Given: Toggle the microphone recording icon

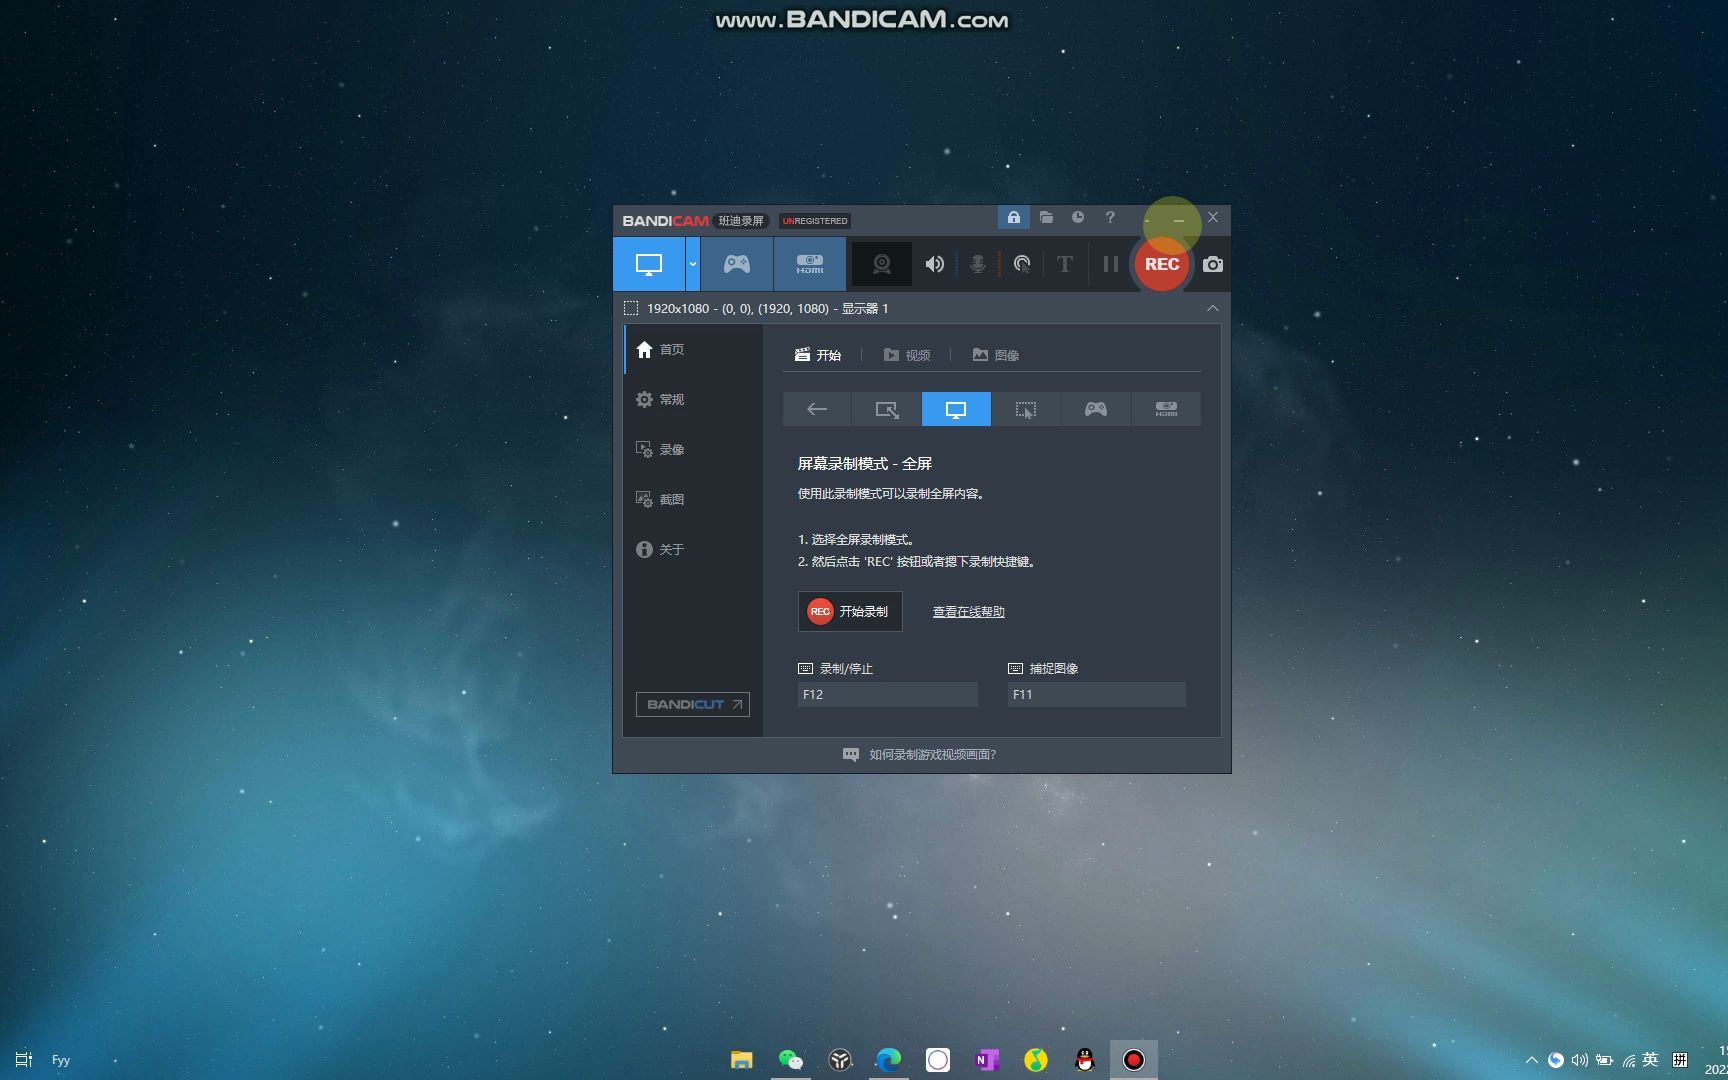Looking at the screenshot, I should [978, 264].
